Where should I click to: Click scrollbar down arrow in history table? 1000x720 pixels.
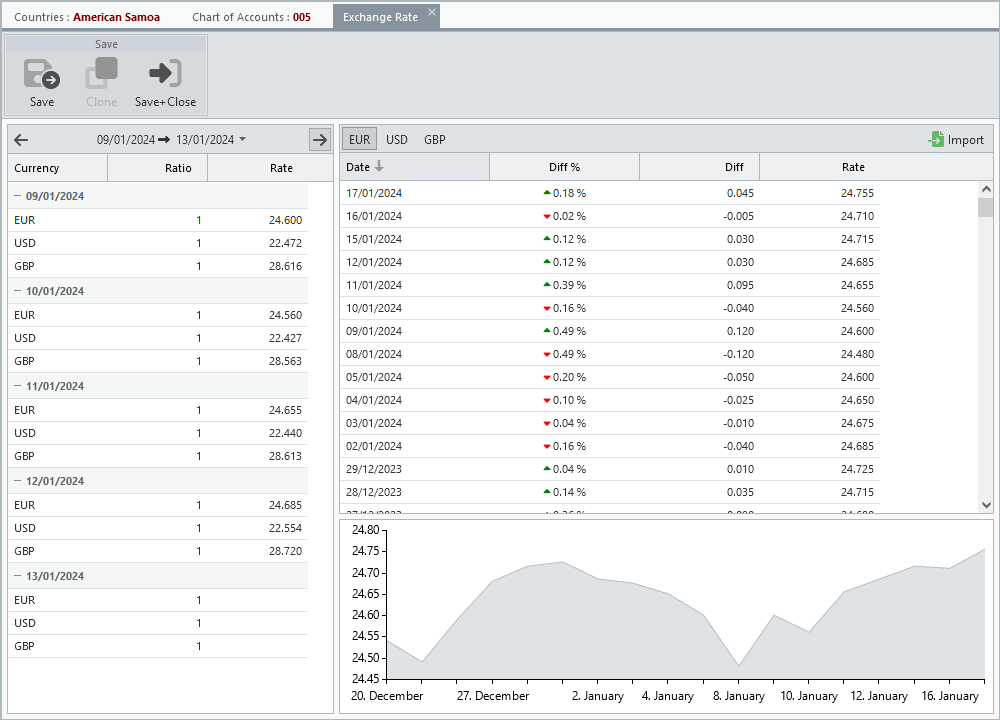pos(986,504)
